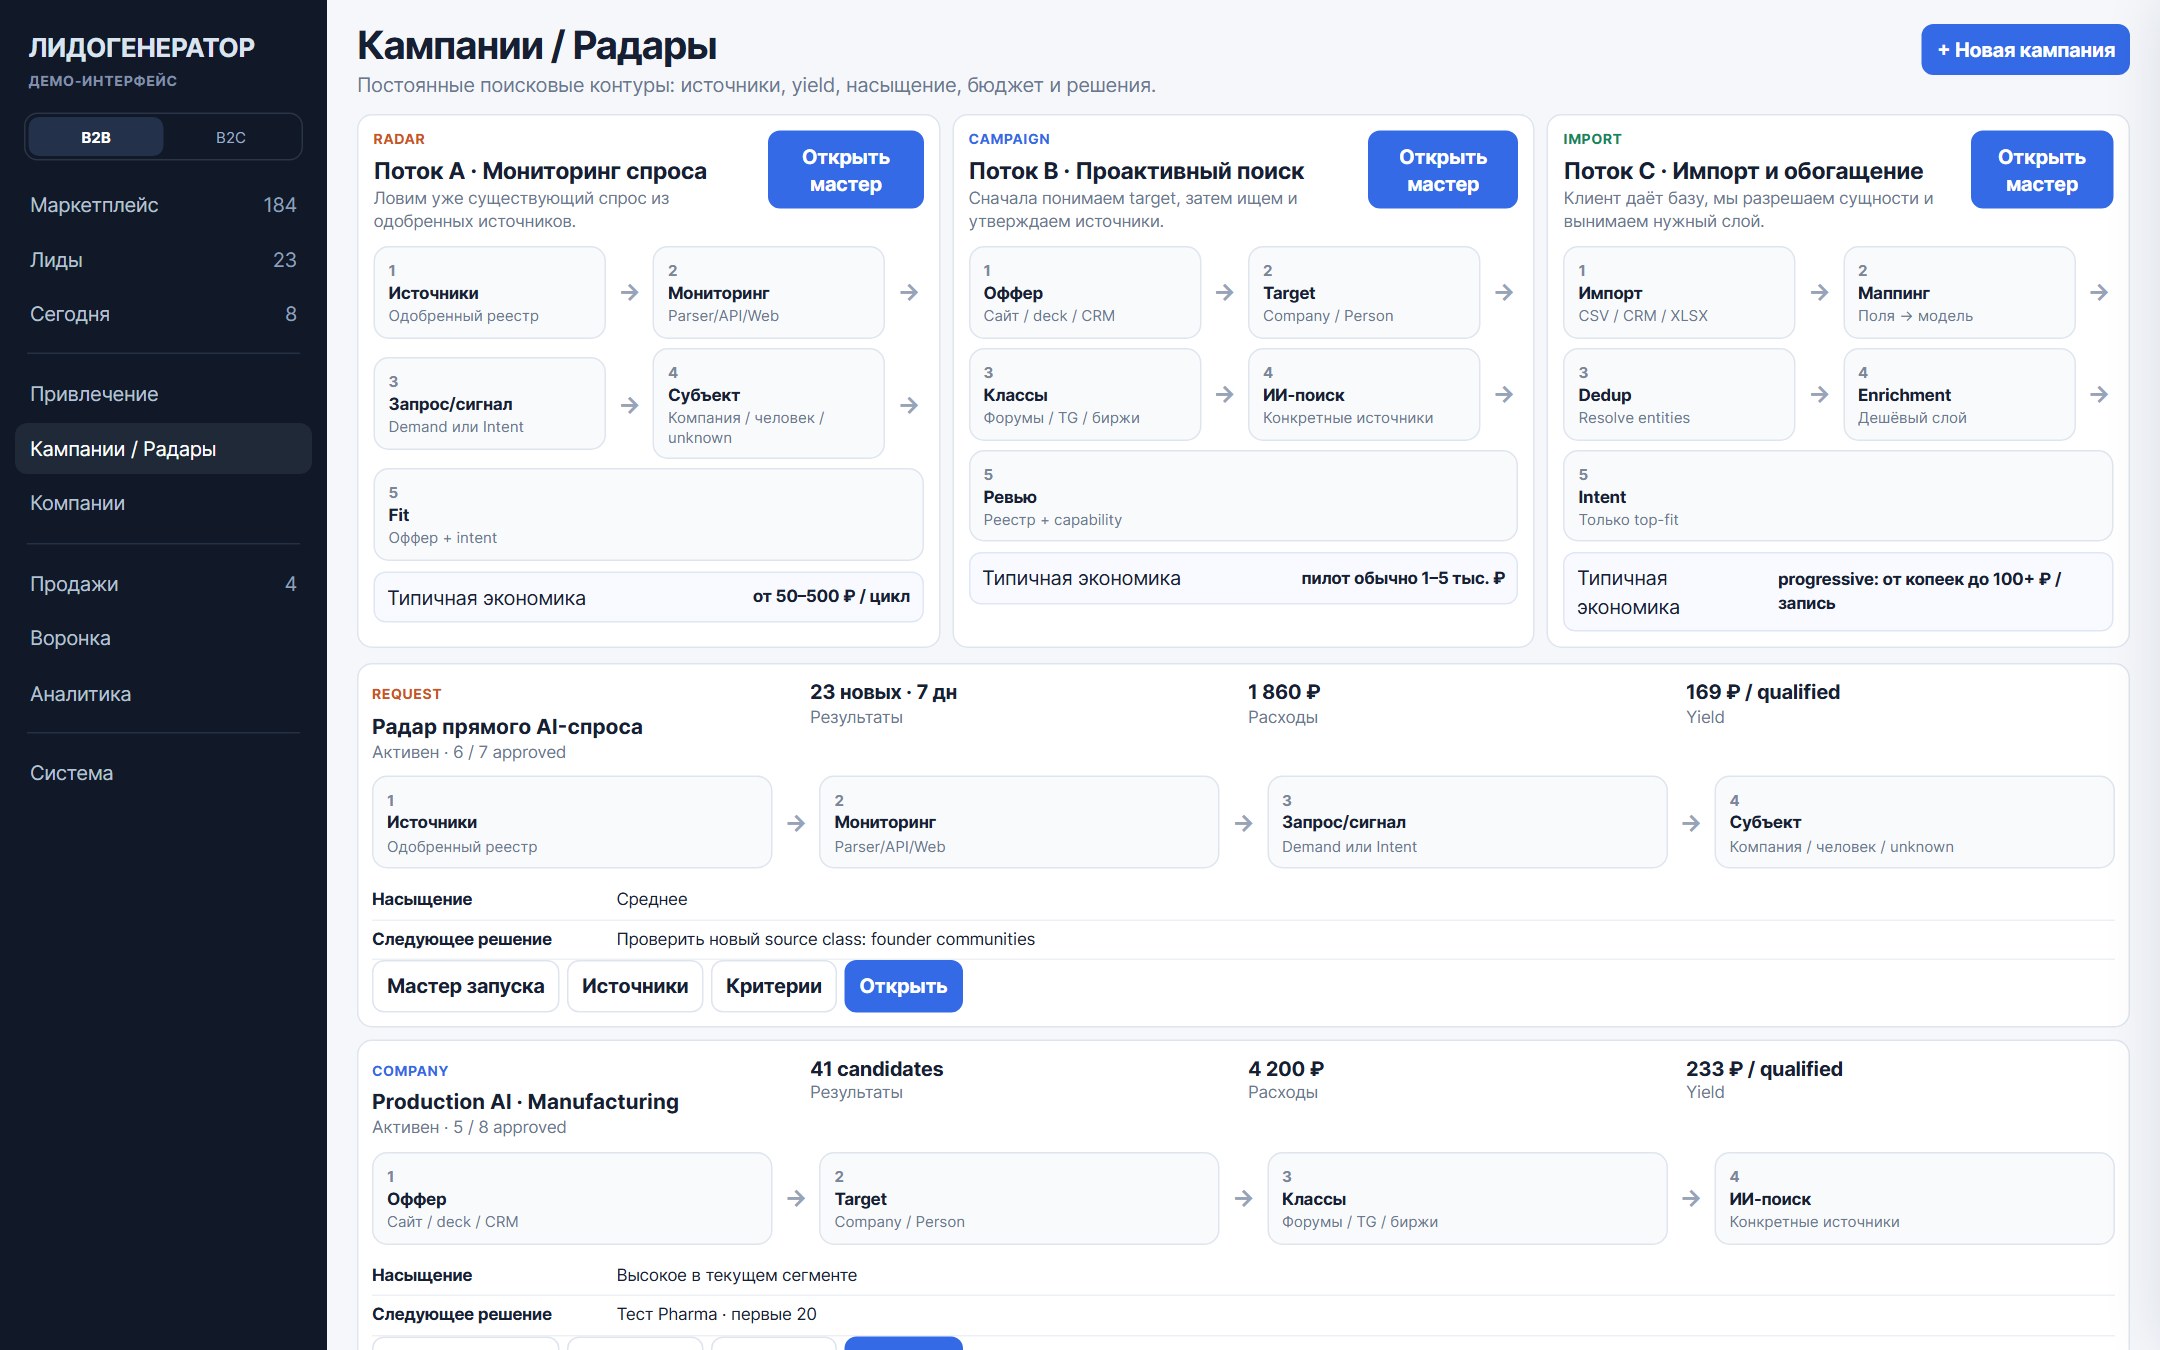Viewport: 2160px width, 1350px height.
Task: Open Компании in the sidebar
Action: (163, 503)
